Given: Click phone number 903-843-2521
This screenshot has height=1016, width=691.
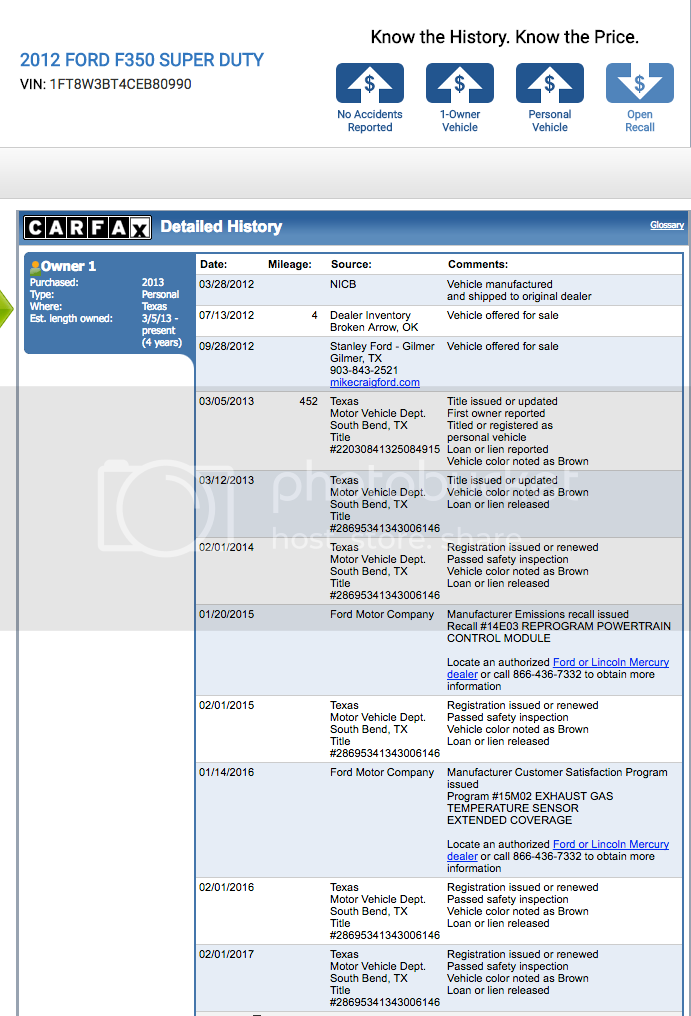Looking at the screenshot, I should (x=364, y=370).
